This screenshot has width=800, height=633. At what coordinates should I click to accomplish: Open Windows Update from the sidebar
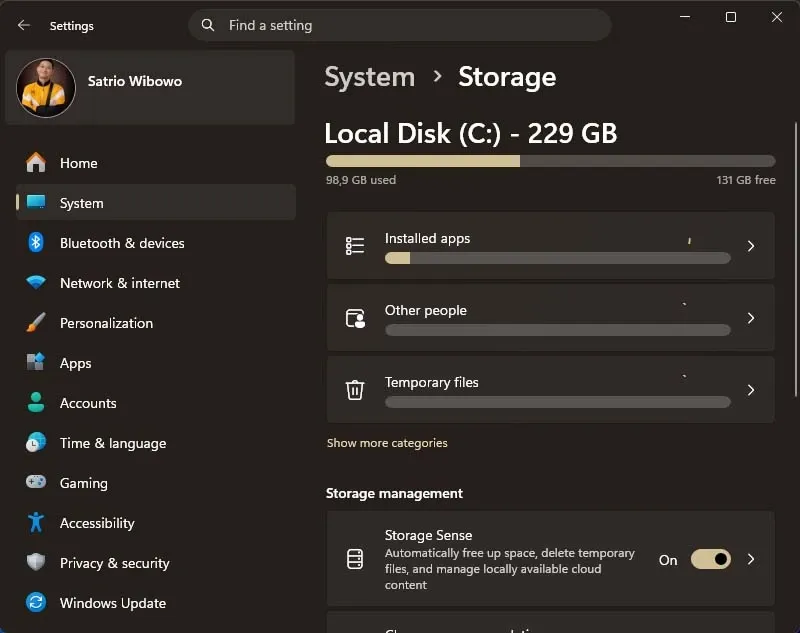tap(113, 603)
